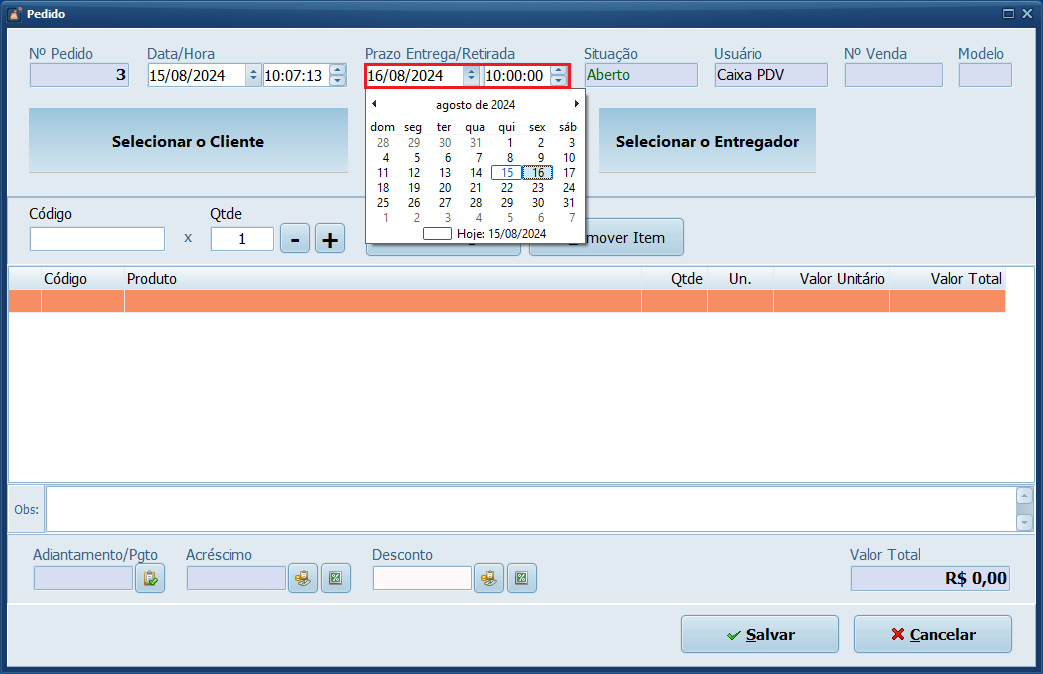The image size is (1043, 674).
Task: Click the Selecionar o Cliente button
Action: coord(188,141)
